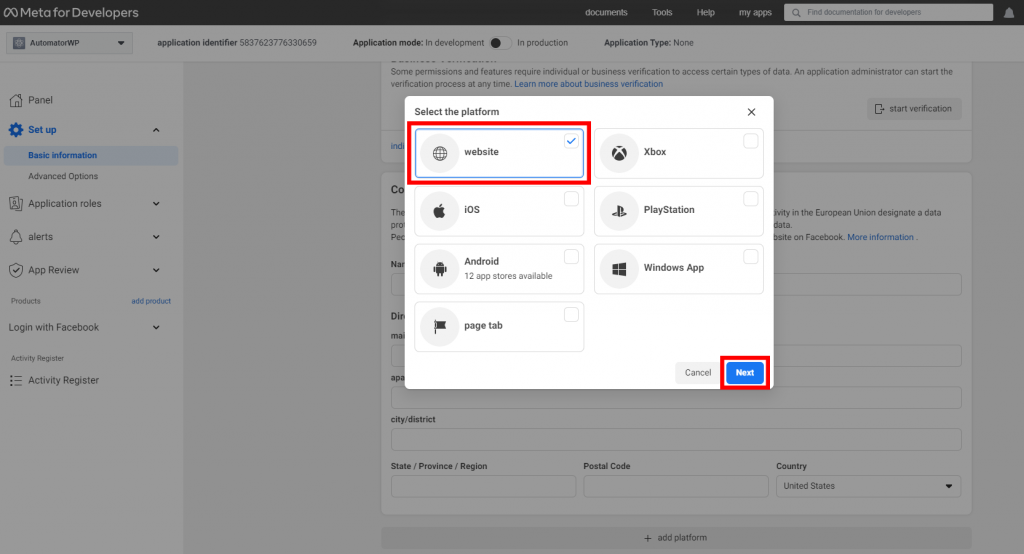Click the add product link
The image size is (1024, 554).
point(151,301)
